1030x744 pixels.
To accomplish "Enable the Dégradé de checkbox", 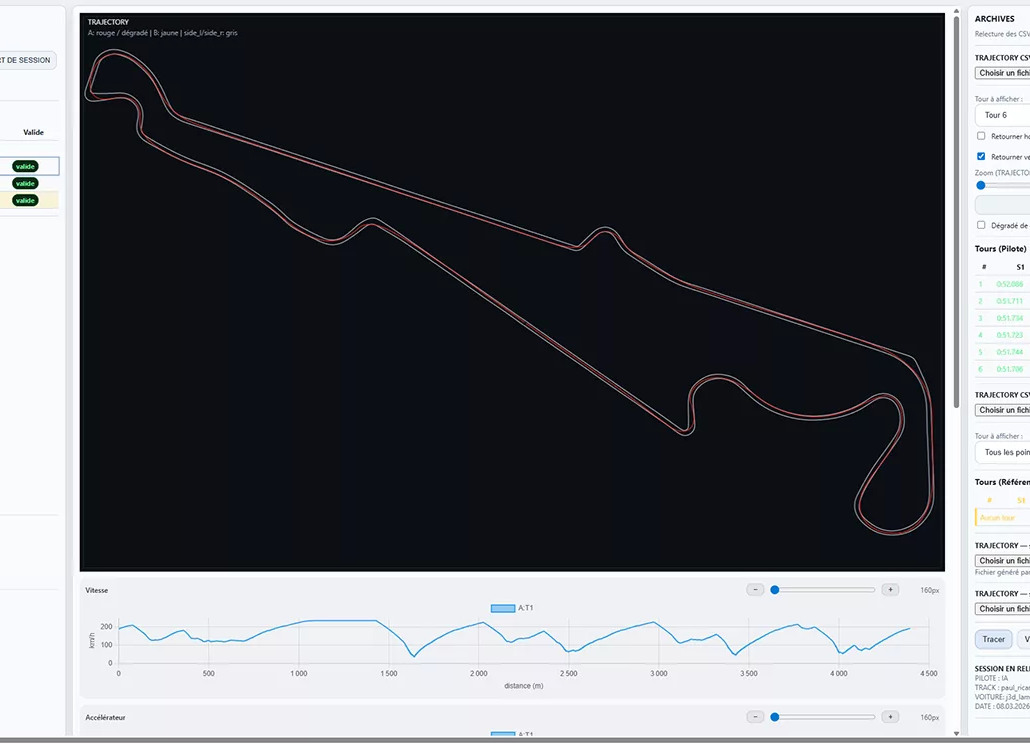I will click(981, 225).
